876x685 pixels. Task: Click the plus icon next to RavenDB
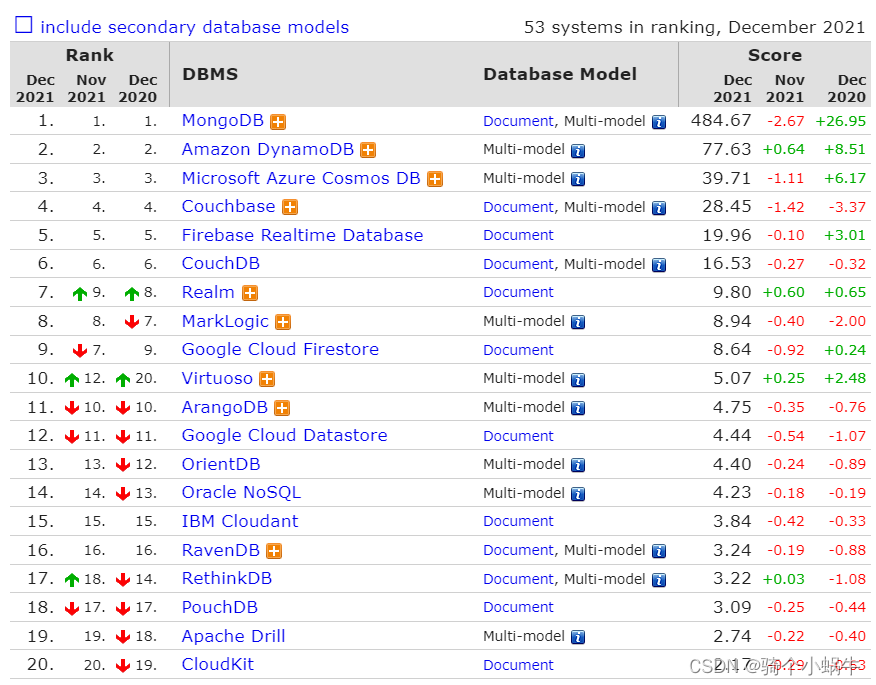(x=274, y=551)
